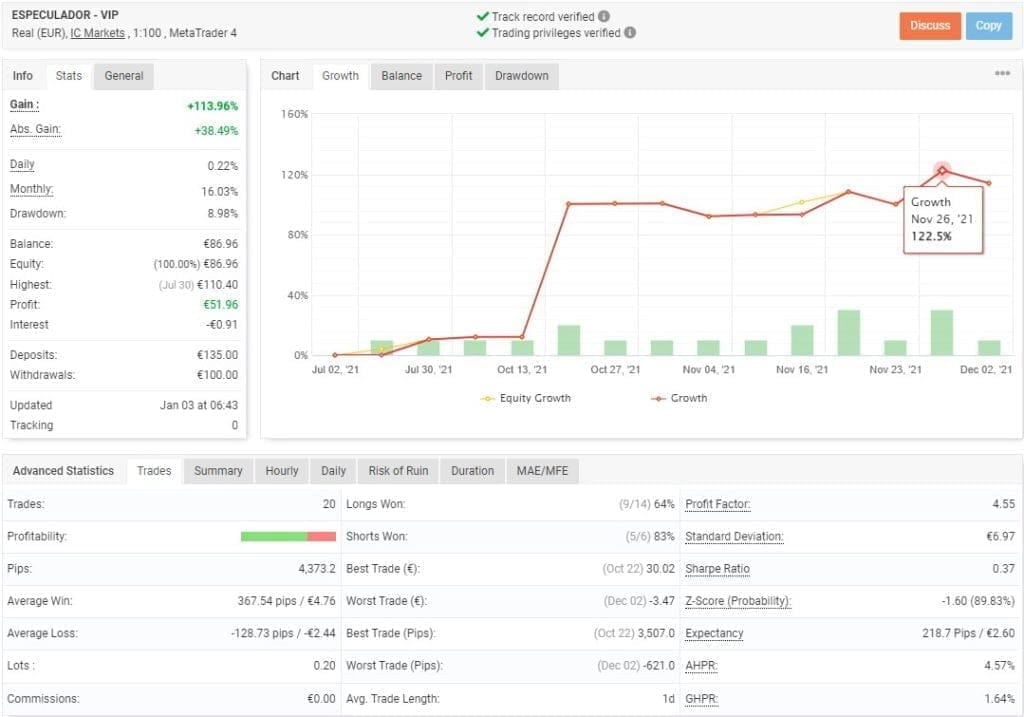This screenshot has width=1024, height=717.
Task: Open the Summary statistics tab
Action: (218, 470)
